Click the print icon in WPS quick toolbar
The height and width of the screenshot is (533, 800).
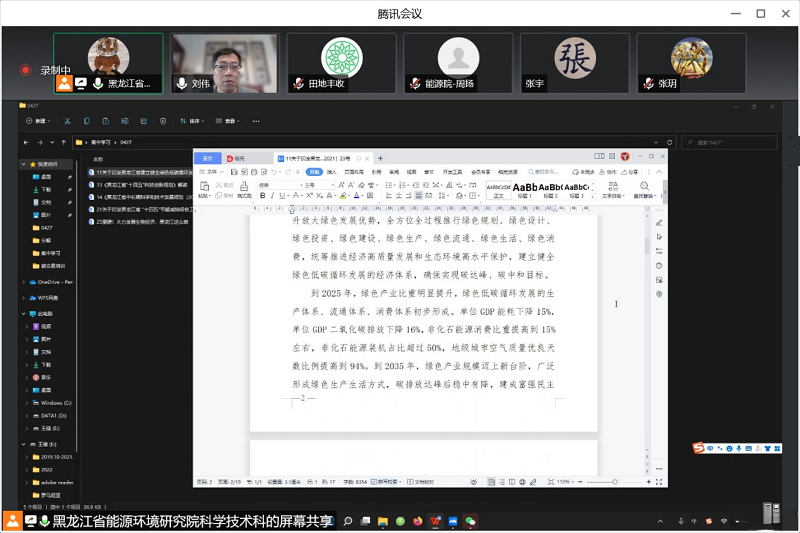[x=254, y=172]
